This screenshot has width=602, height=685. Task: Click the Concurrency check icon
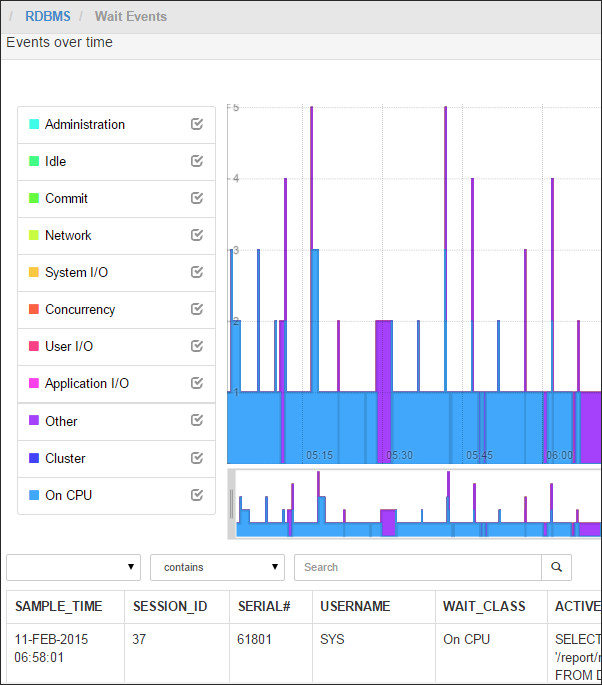(x=197, y=309)
